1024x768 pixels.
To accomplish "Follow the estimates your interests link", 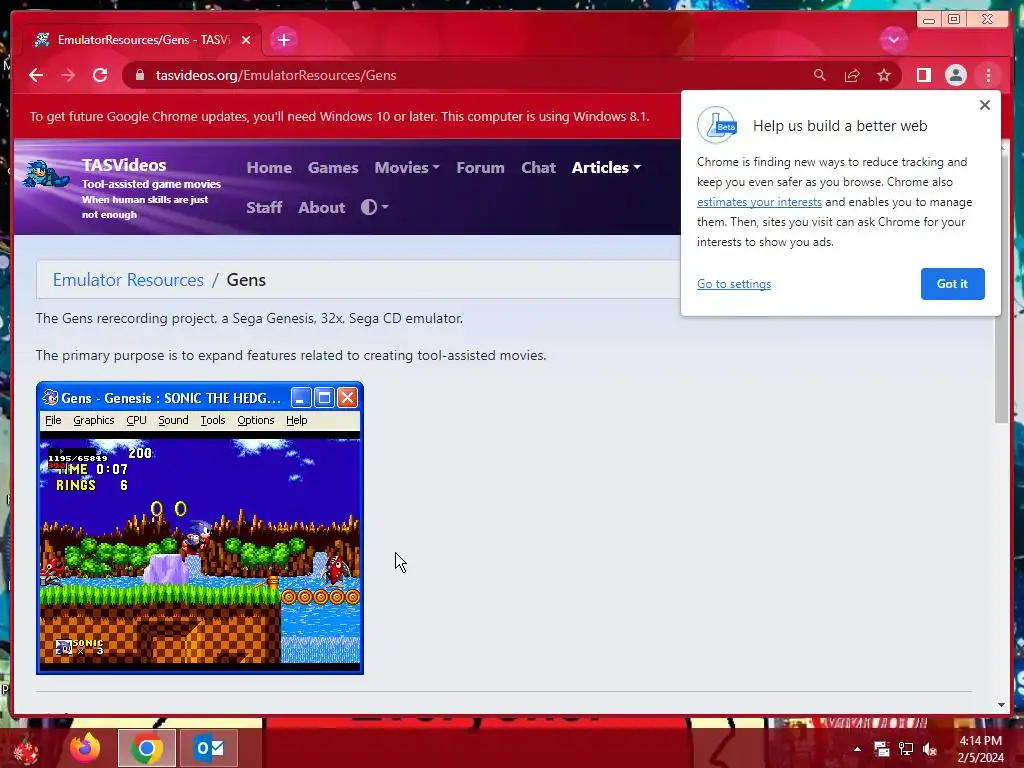I will [759, 202].
